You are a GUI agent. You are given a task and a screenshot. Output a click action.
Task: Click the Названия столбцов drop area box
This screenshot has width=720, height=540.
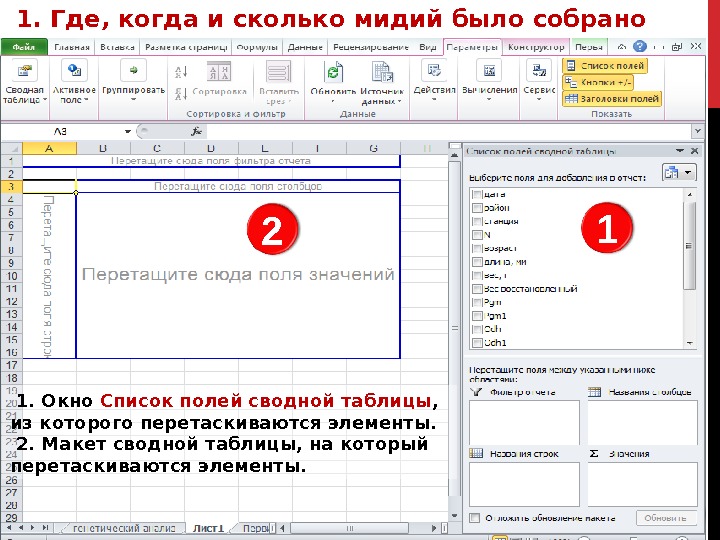[642, 422]
